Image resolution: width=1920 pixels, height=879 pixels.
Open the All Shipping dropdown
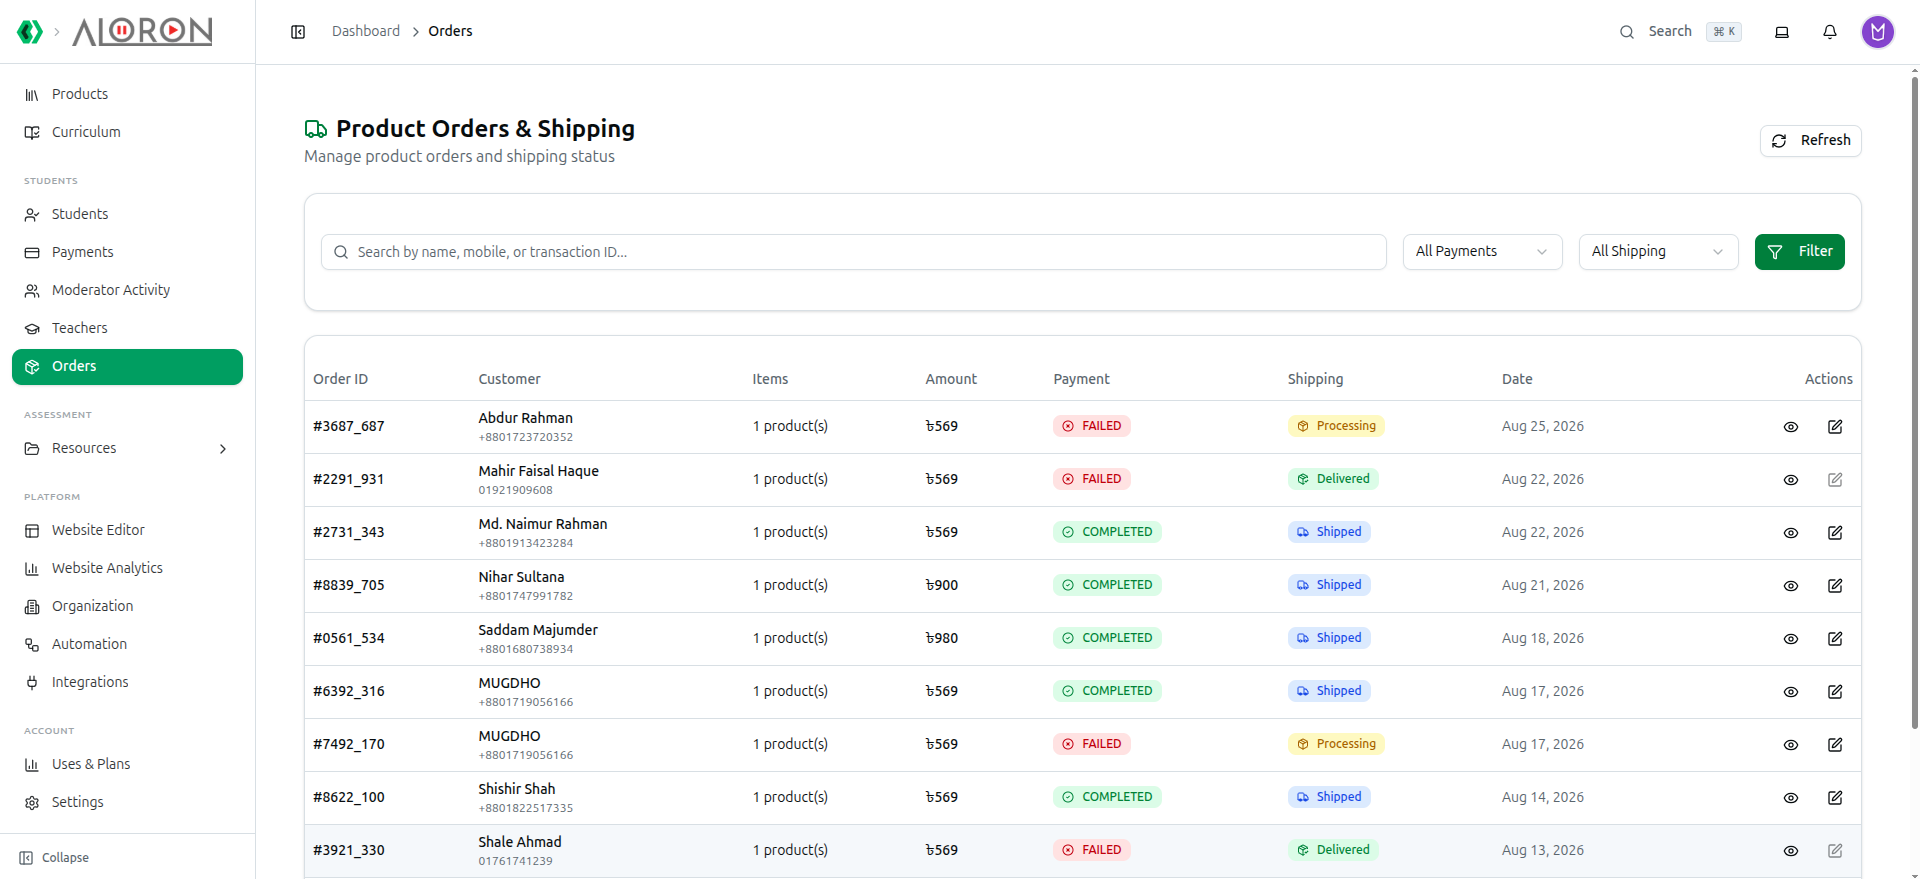[x=1658, y=252]
